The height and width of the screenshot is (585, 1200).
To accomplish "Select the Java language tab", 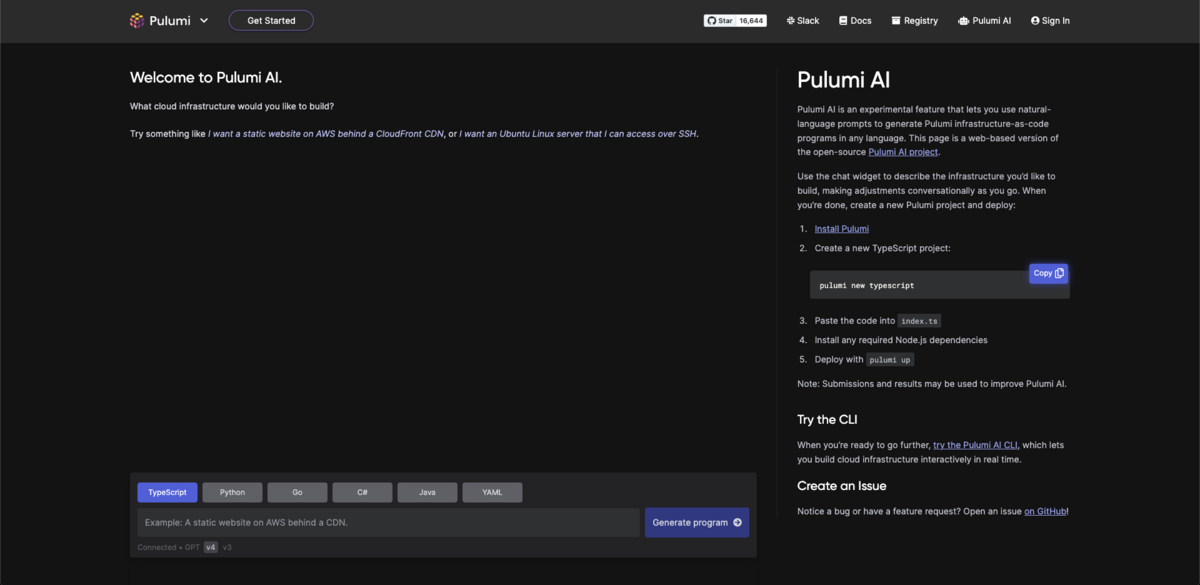I will tap(427, 492).
